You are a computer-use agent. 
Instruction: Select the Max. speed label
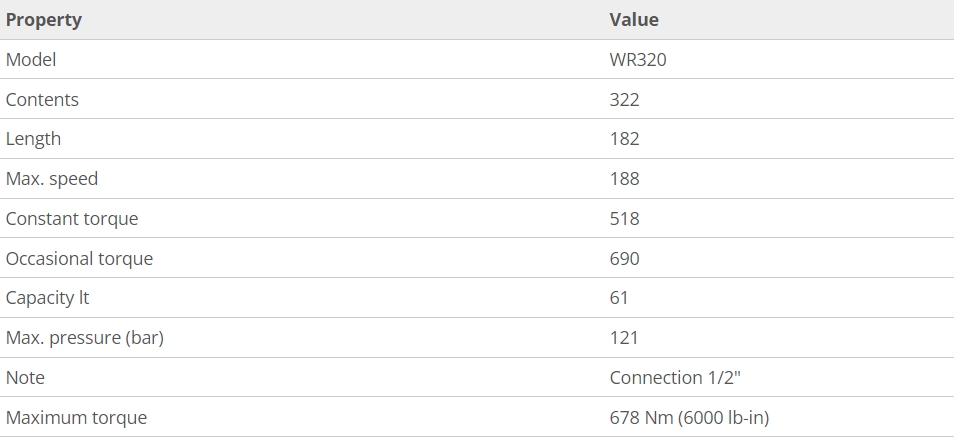[52, 179]
